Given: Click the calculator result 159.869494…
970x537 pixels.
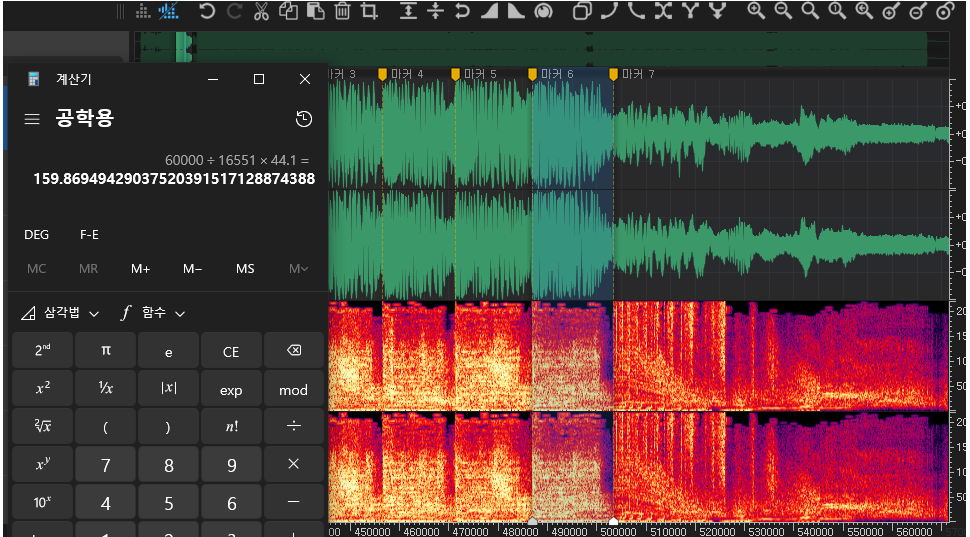Looking at the screenshot, I should tap(174, 179).
